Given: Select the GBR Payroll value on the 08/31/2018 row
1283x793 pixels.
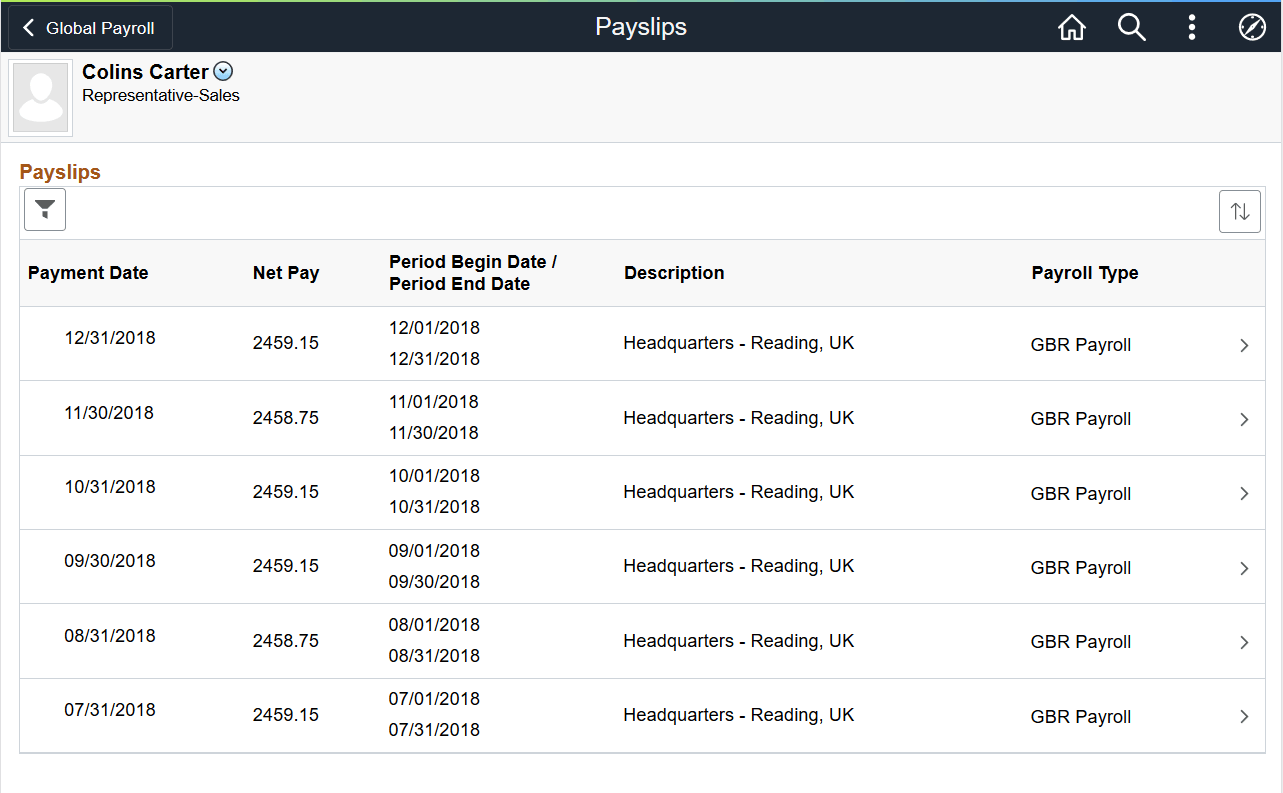Looking at the screenshot, I should click(1080, 641).
